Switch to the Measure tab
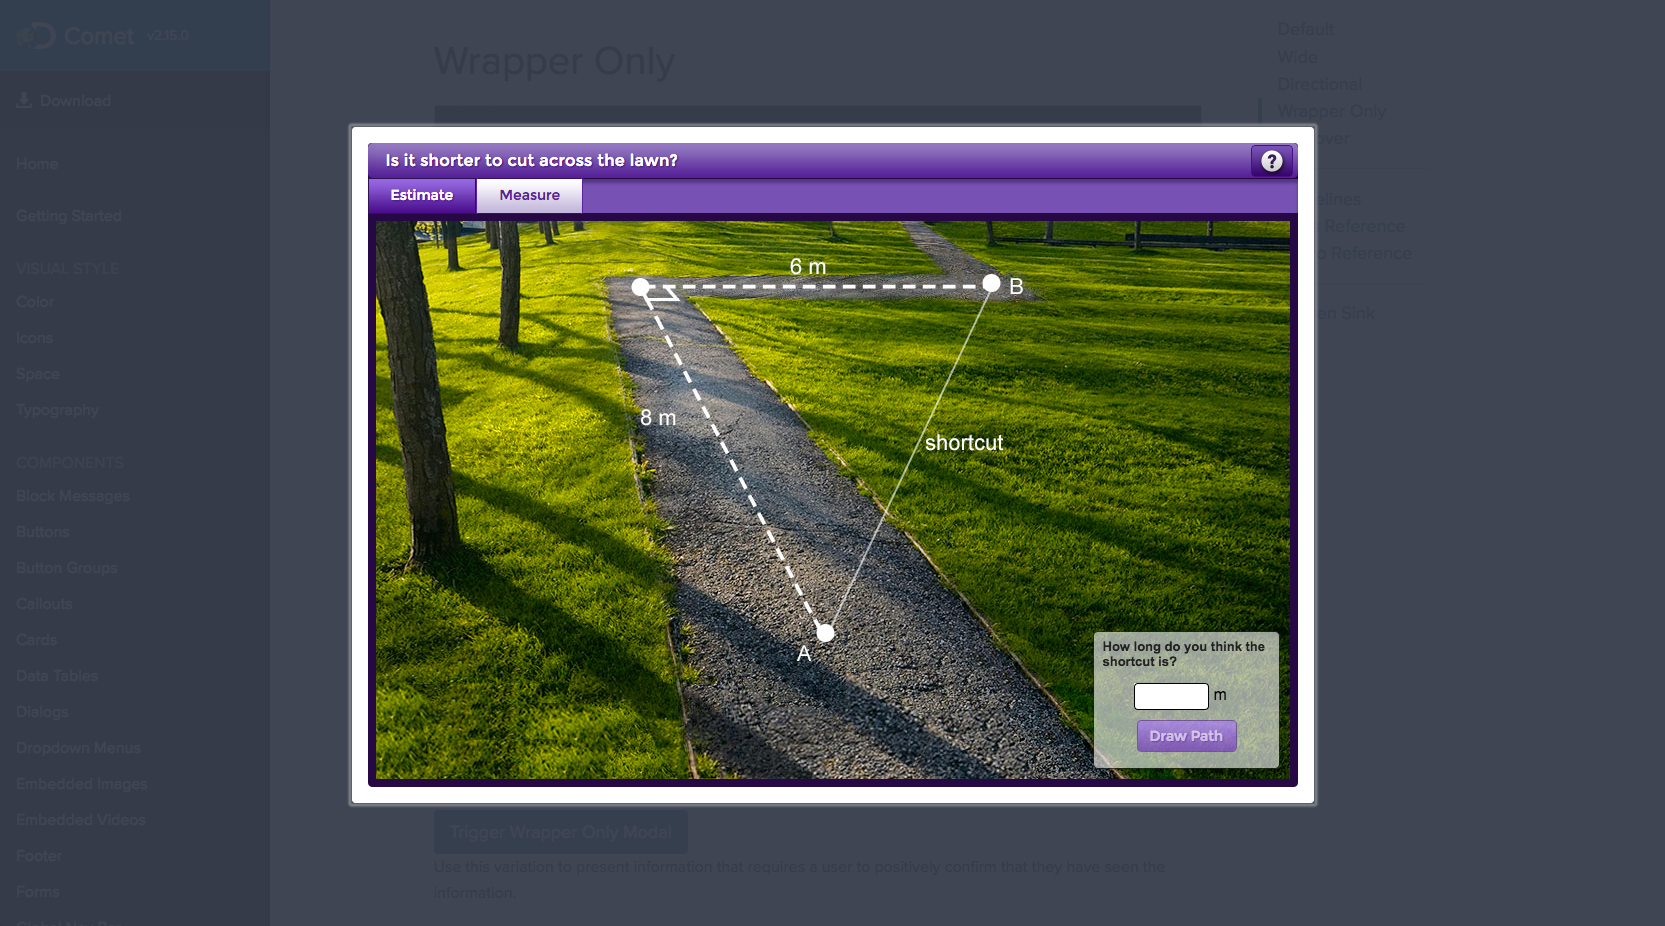 pyautogui.click(x=529, y=195)
